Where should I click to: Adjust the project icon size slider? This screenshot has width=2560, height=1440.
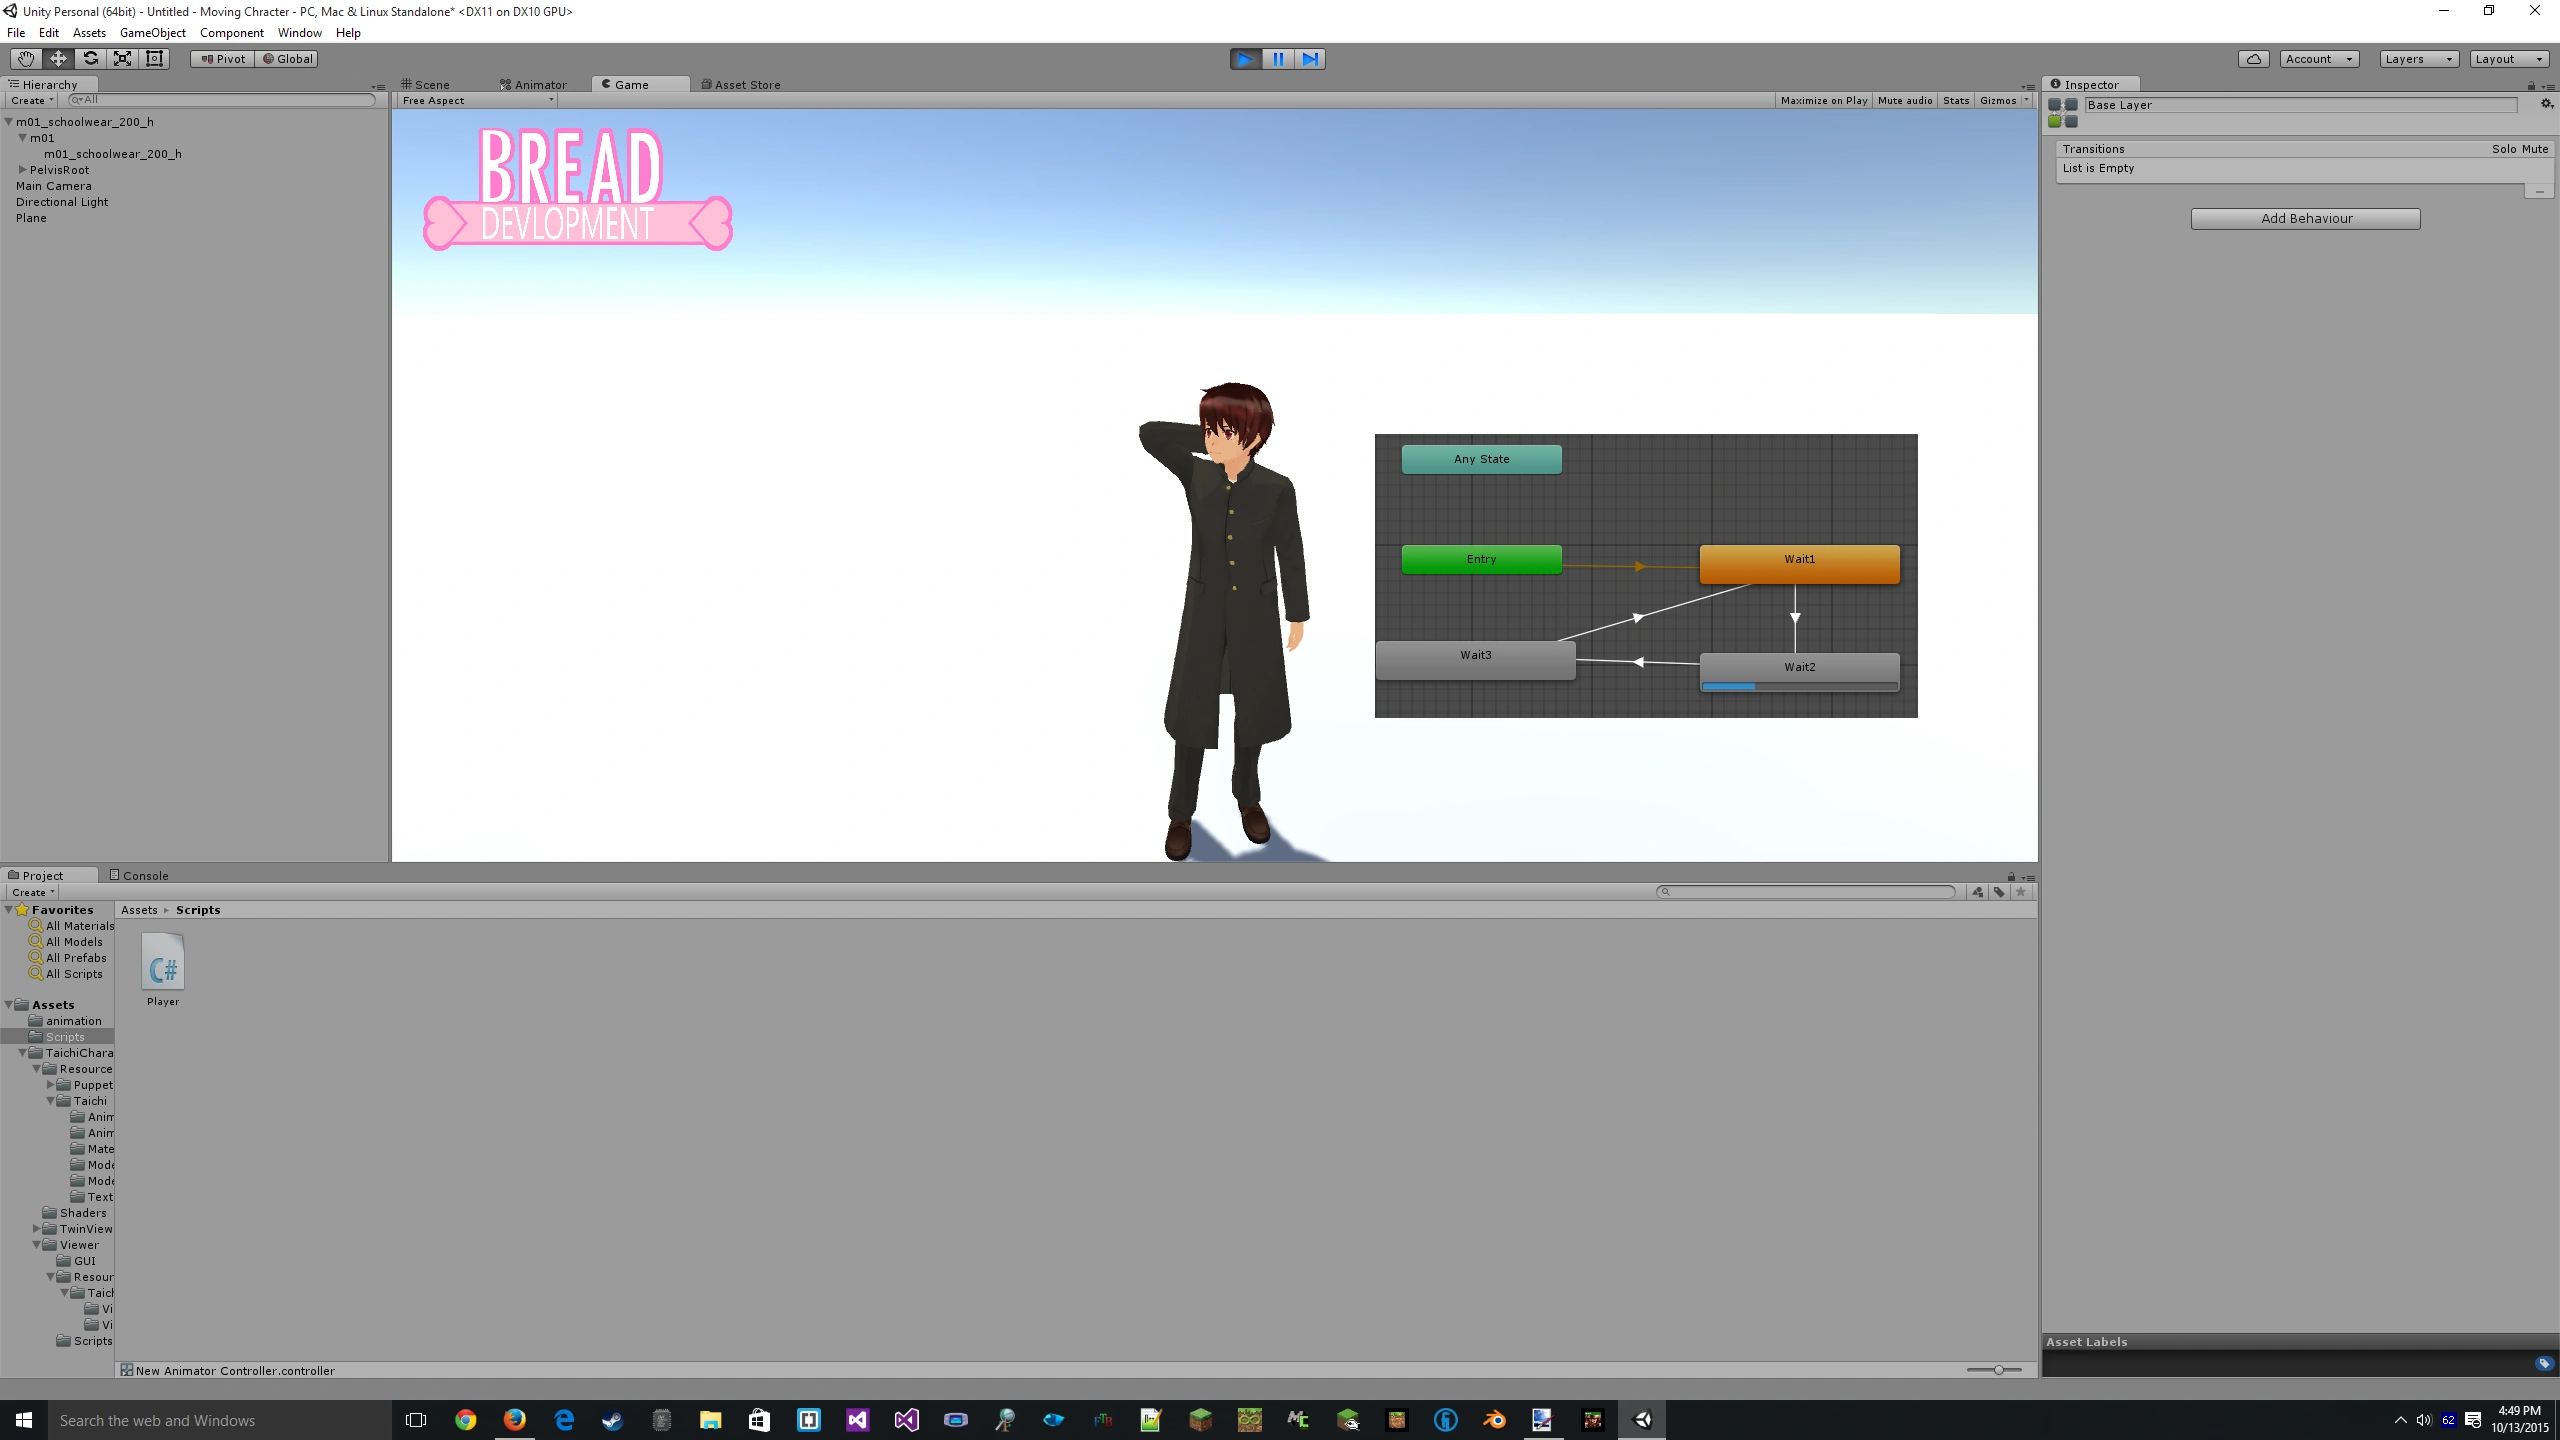point(1997,1370)
